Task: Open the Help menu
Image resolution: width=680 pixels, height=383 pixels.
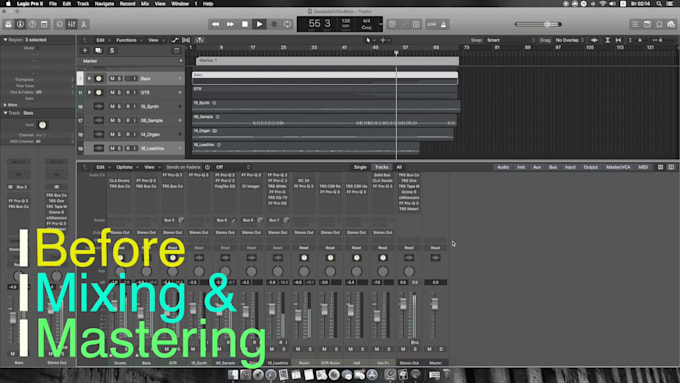Action: (x=208, y=3)
